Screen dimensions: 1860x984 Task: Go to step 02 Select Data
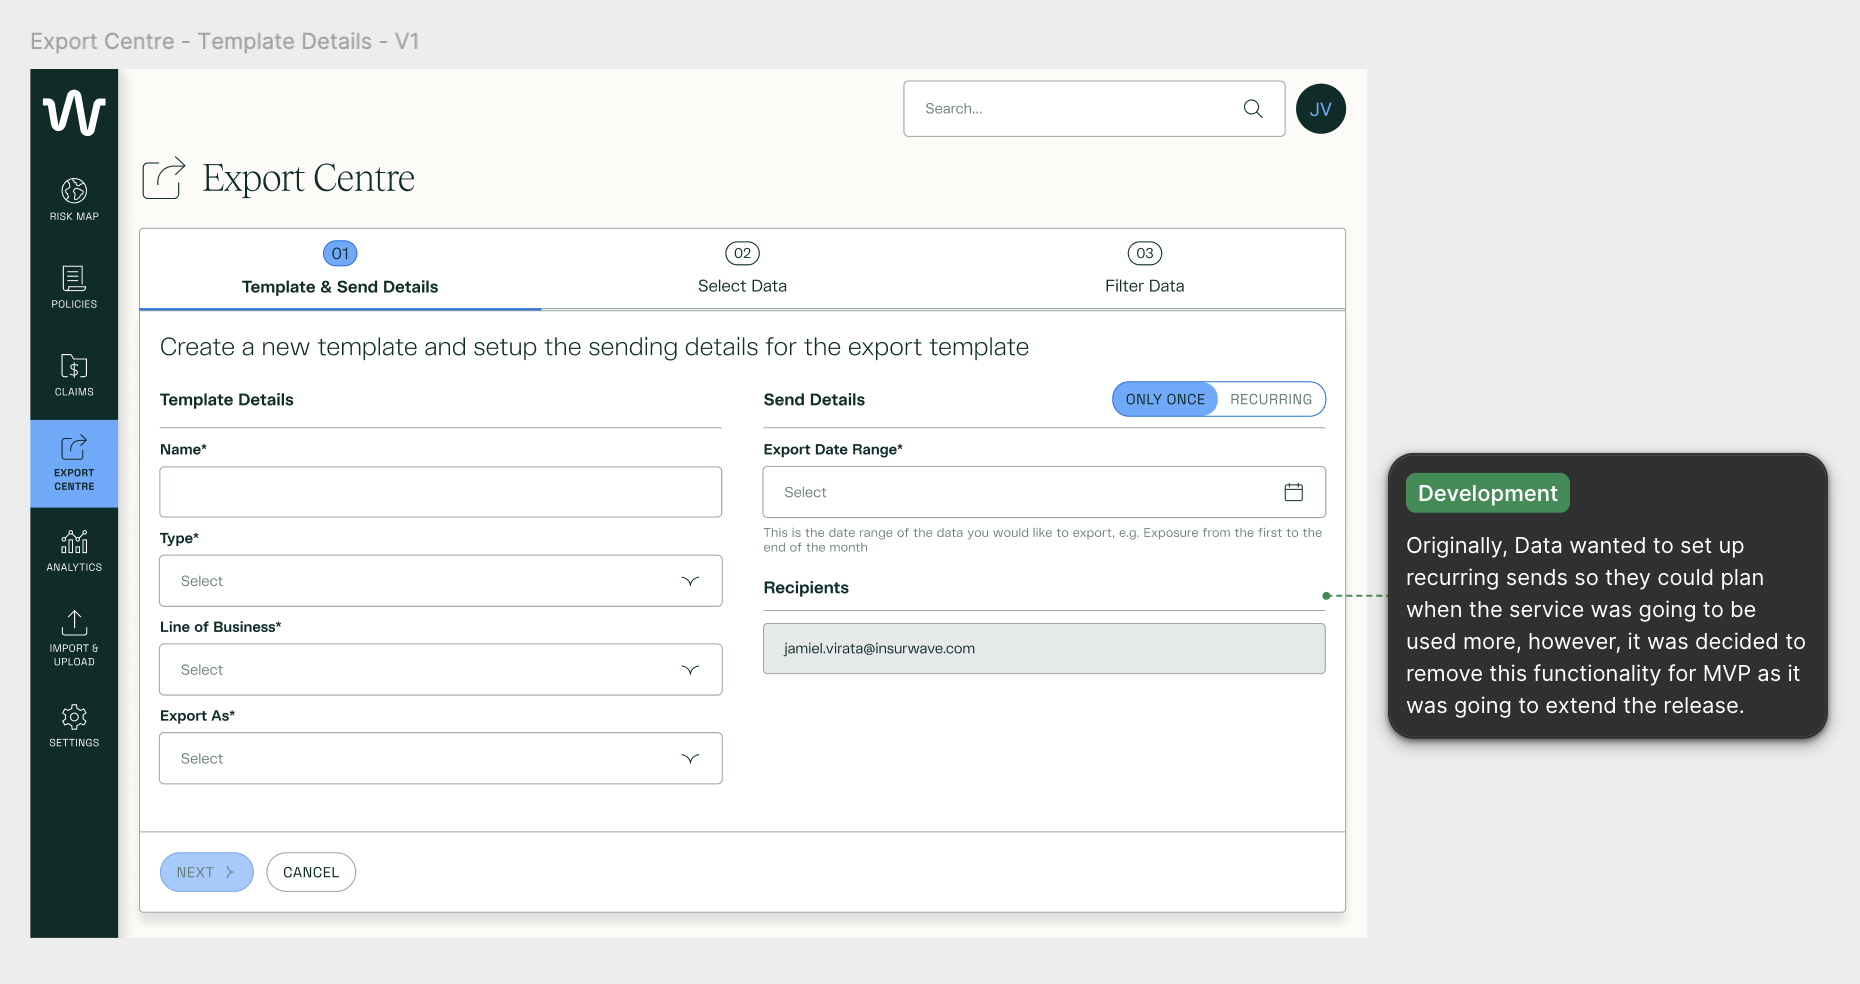(742, 270)
